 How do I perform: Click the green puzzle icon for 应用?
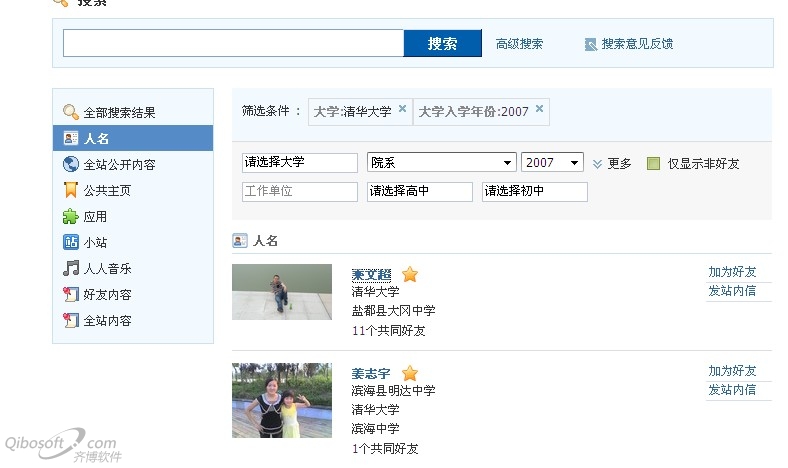[x=70, y=216]
